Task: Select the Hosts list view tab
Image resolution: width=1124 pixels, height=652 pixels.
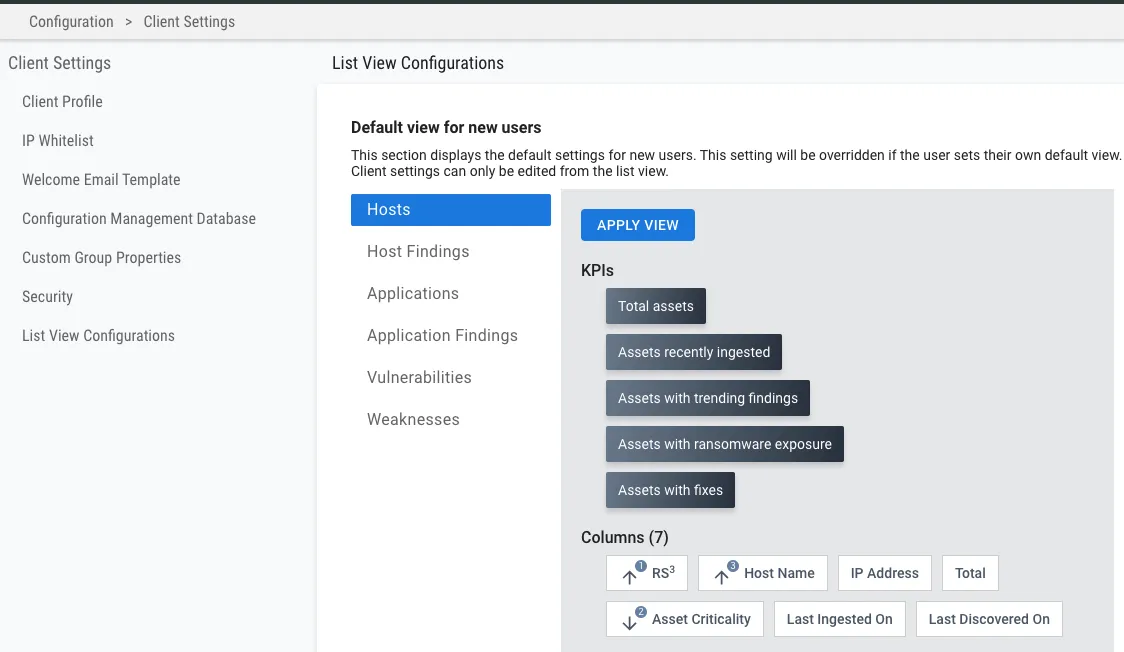Action: pyautogui.click(x=451, y=210)
